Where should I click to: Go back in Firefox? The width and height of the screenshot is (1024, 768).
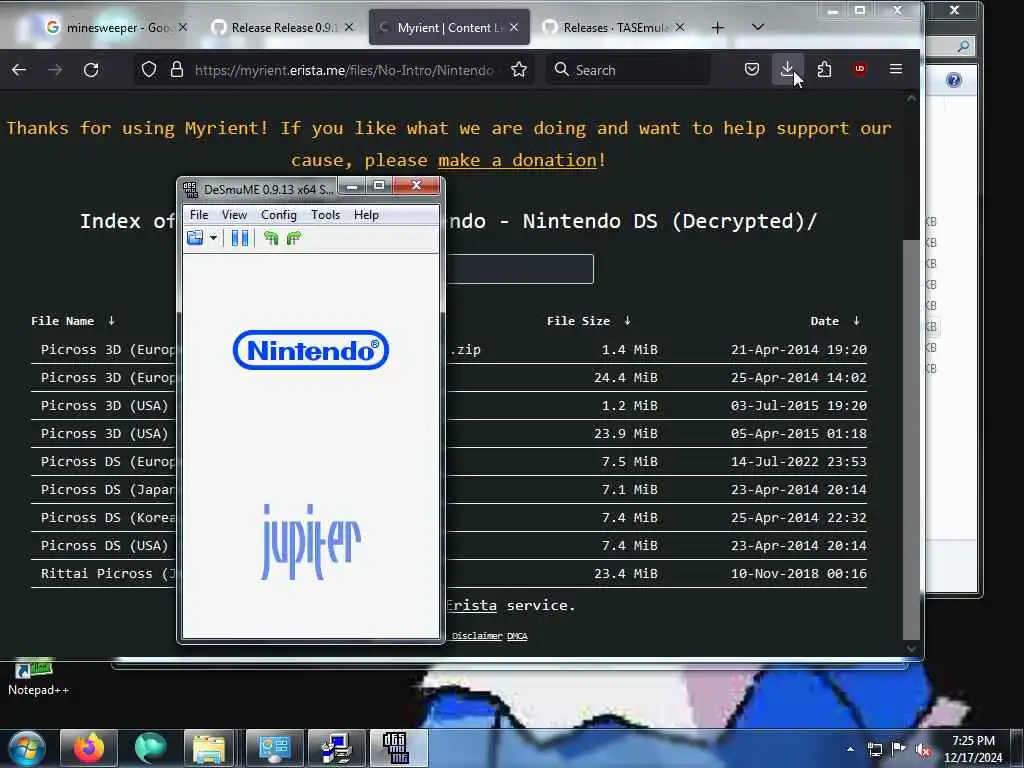[x=19, y=69]
